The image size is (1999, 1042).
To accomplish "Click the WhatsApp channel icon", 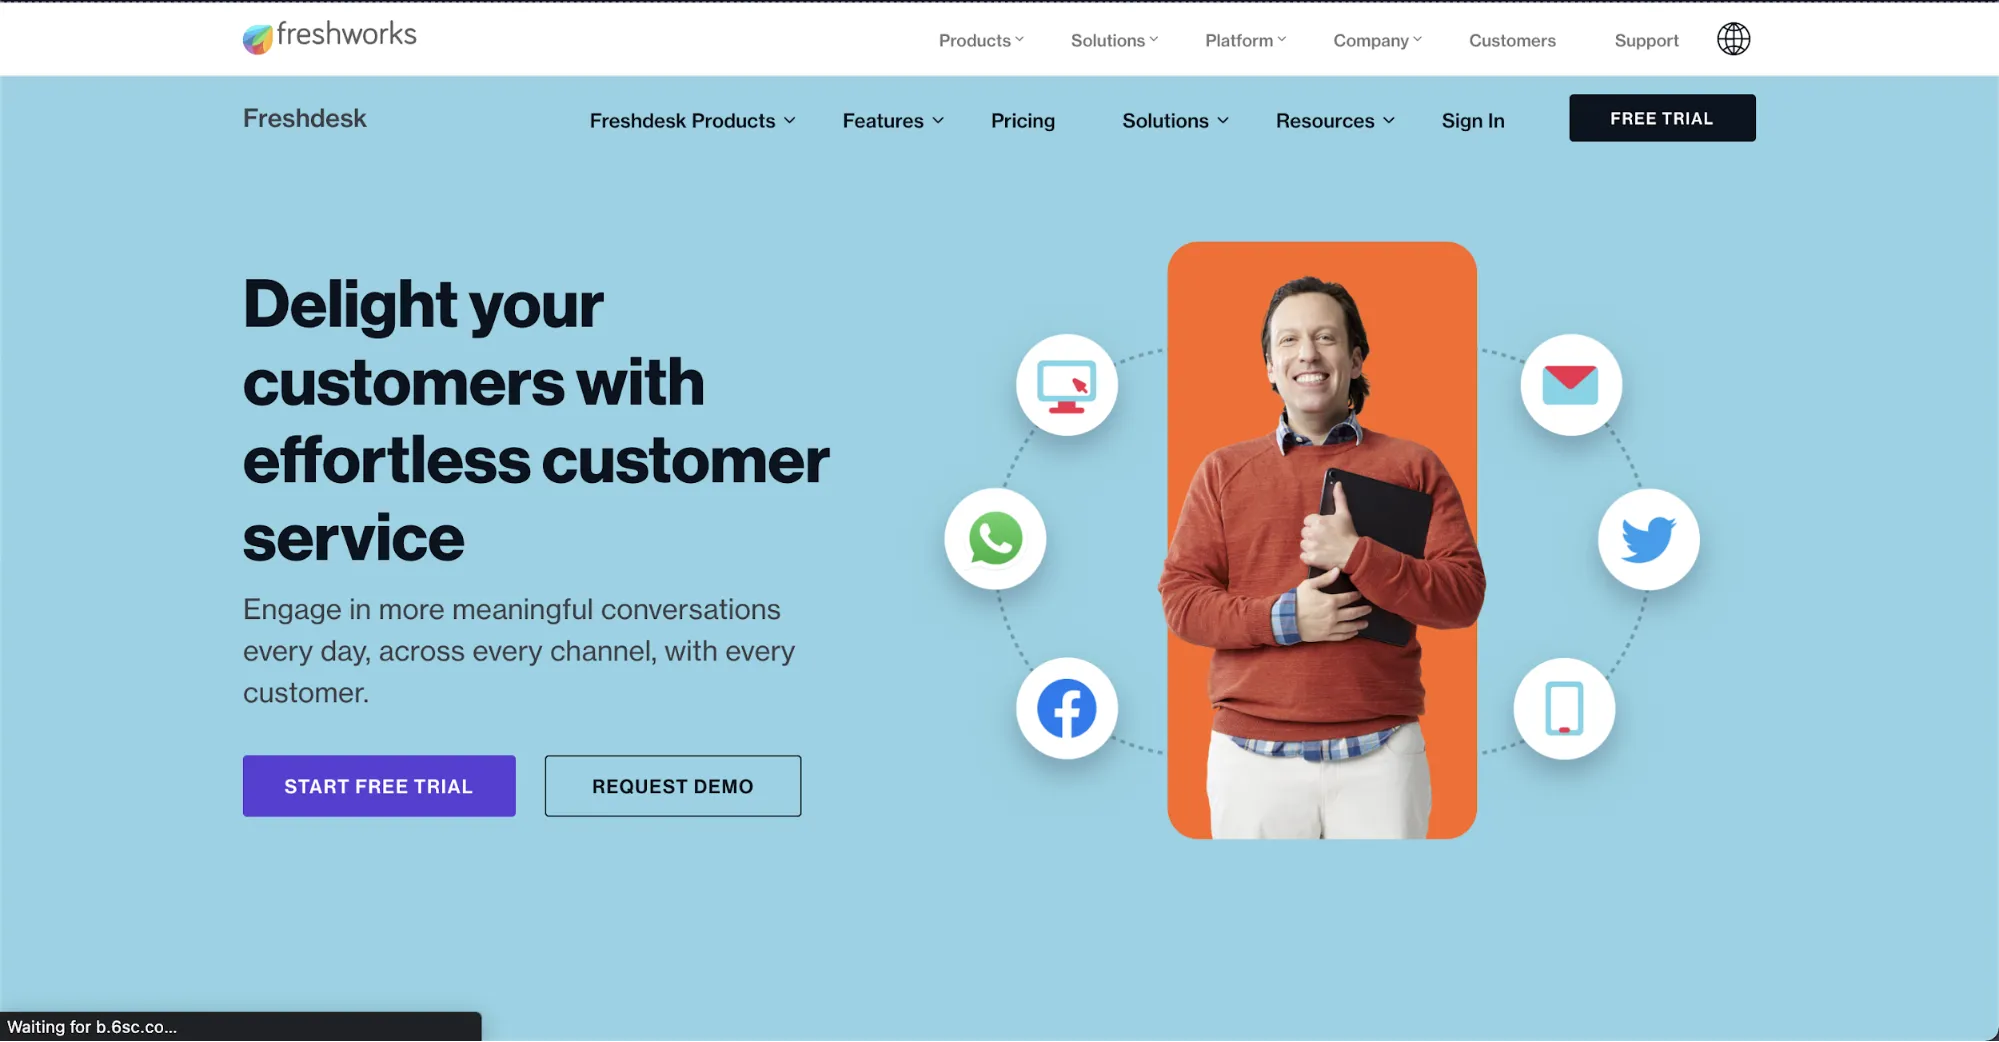I will [x=995, y=539].
